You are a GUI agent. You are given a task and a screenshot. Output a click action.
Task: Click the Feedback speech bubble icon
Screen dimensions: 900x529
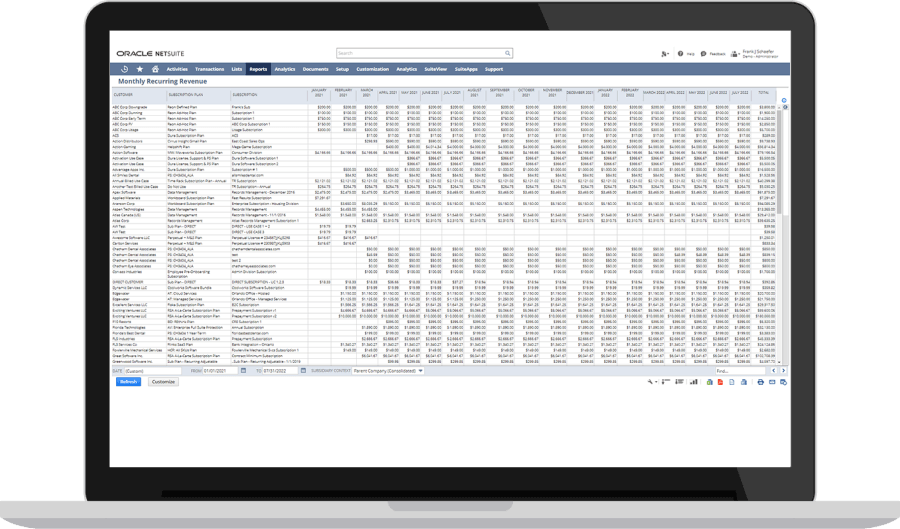(703, 53)
